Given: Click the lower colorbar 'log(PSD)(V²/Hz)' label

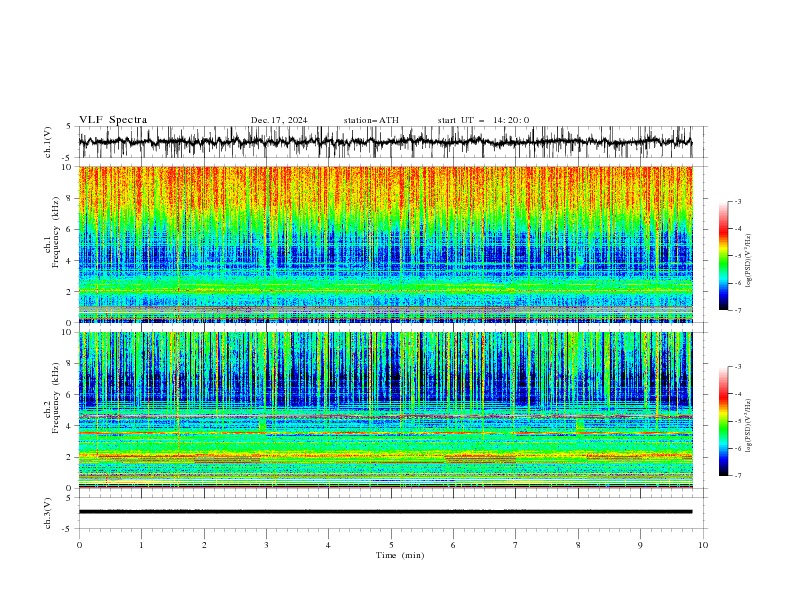Looking at the screenshot, I should 748,426.
